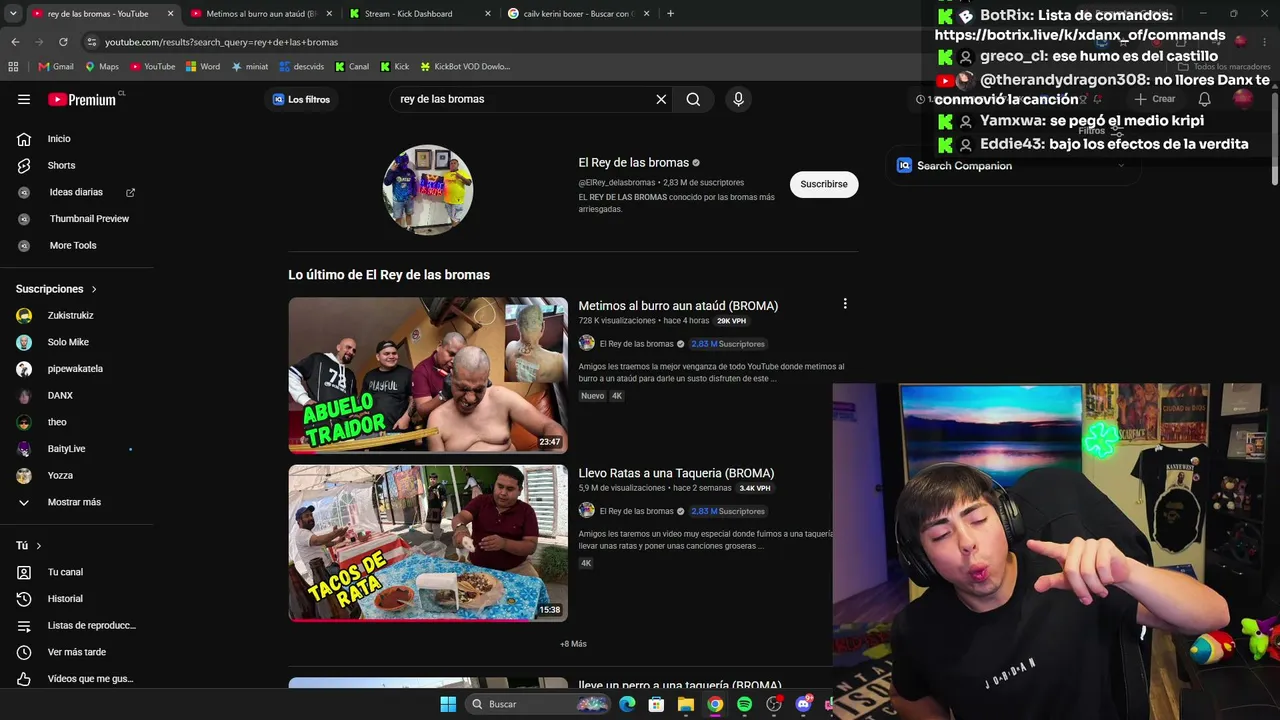Open site information icon in address bar
The width and height of the screenshot is (1280, 720).
click(x=92, y=42)
